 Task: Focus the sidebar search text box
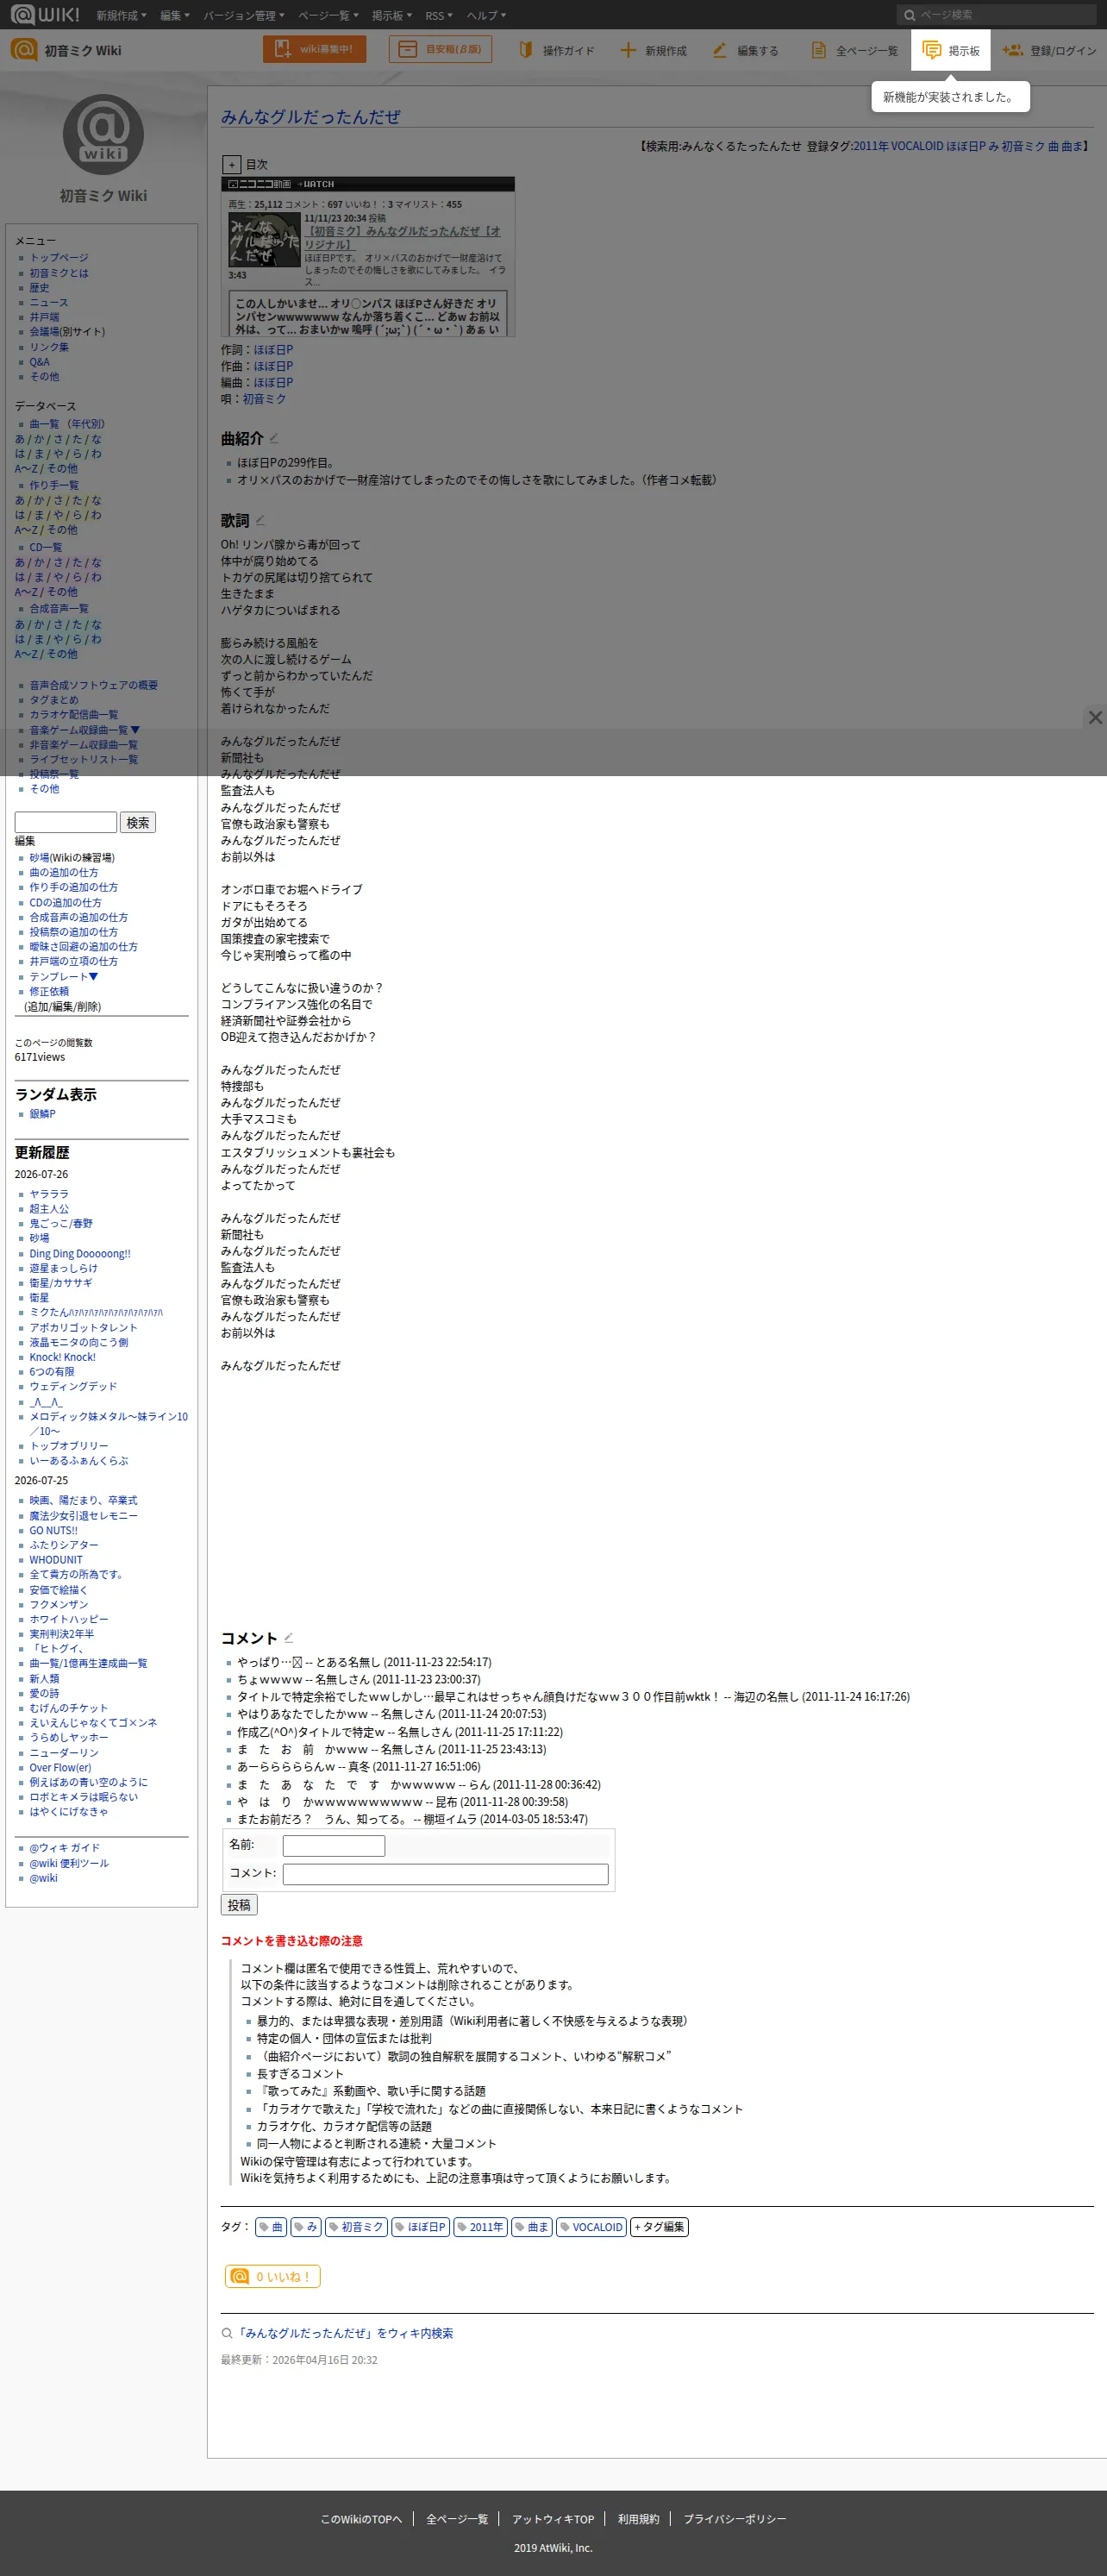point(66,822)
